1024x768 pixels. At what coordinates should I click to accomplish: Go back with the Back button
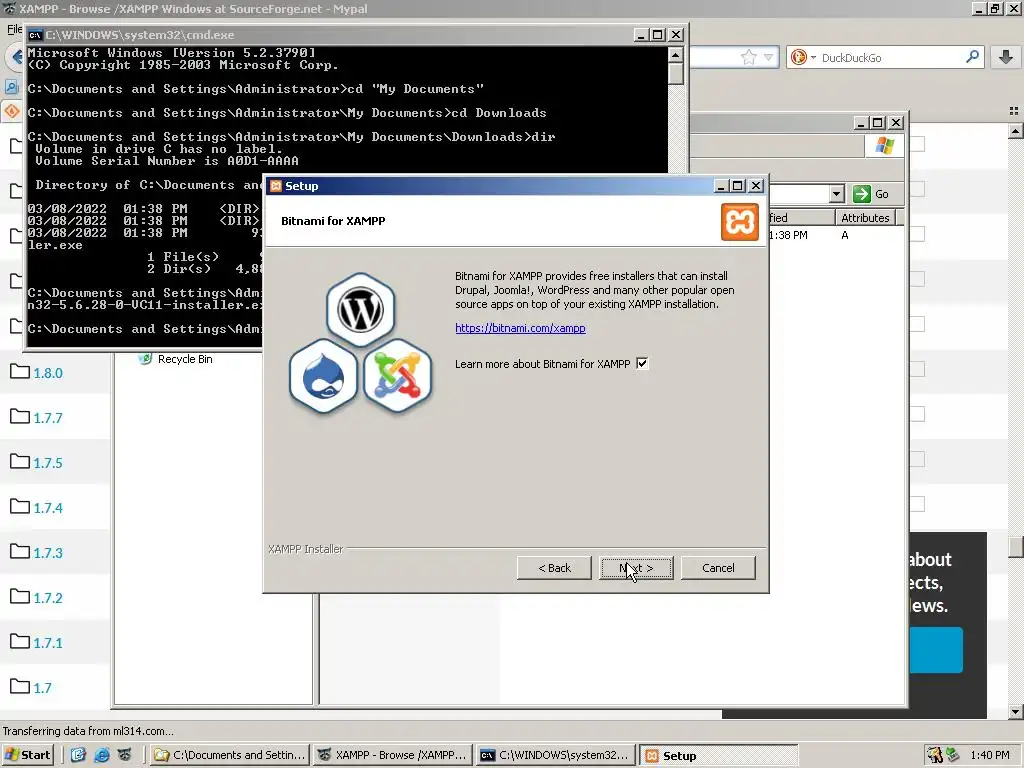(554, 568)
